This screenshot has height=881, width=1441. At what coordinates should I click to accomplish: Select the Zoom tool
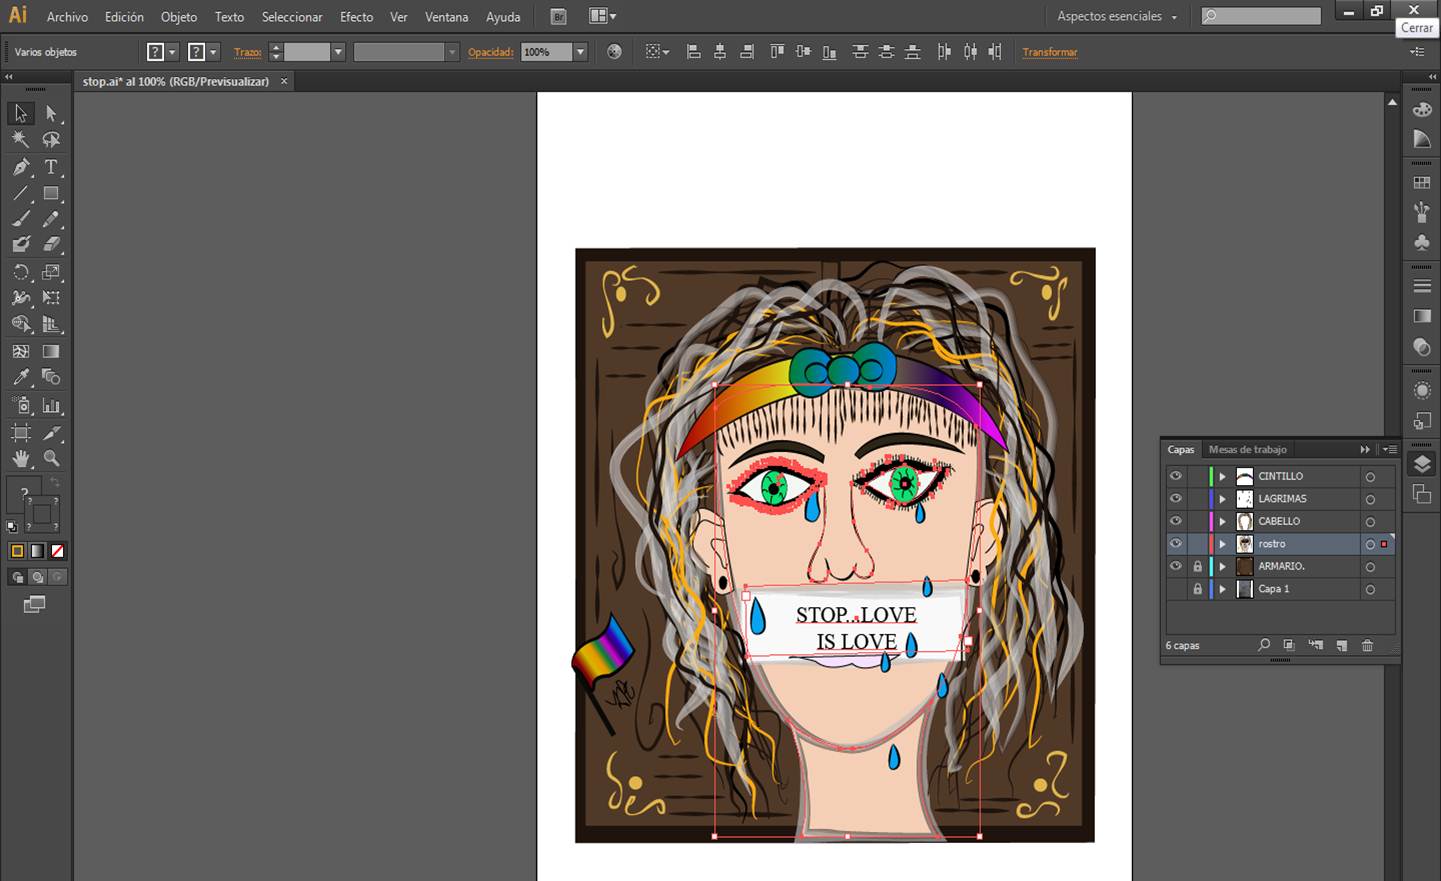tap(51, 459)
